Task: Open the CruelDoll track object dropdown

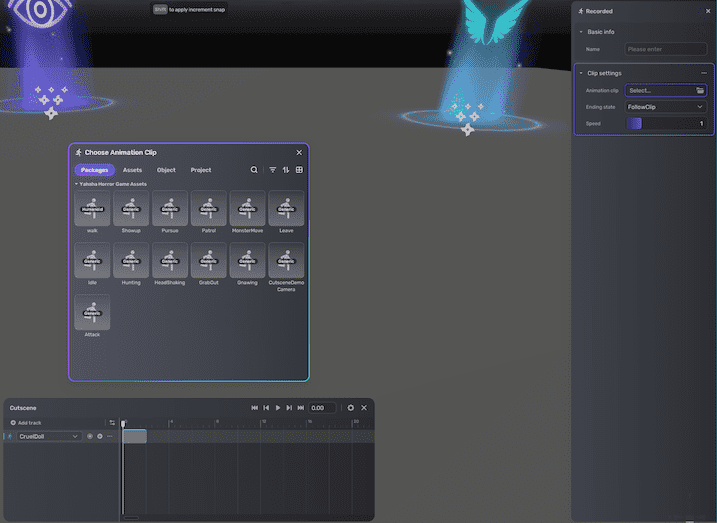Action: click(49, 437)
